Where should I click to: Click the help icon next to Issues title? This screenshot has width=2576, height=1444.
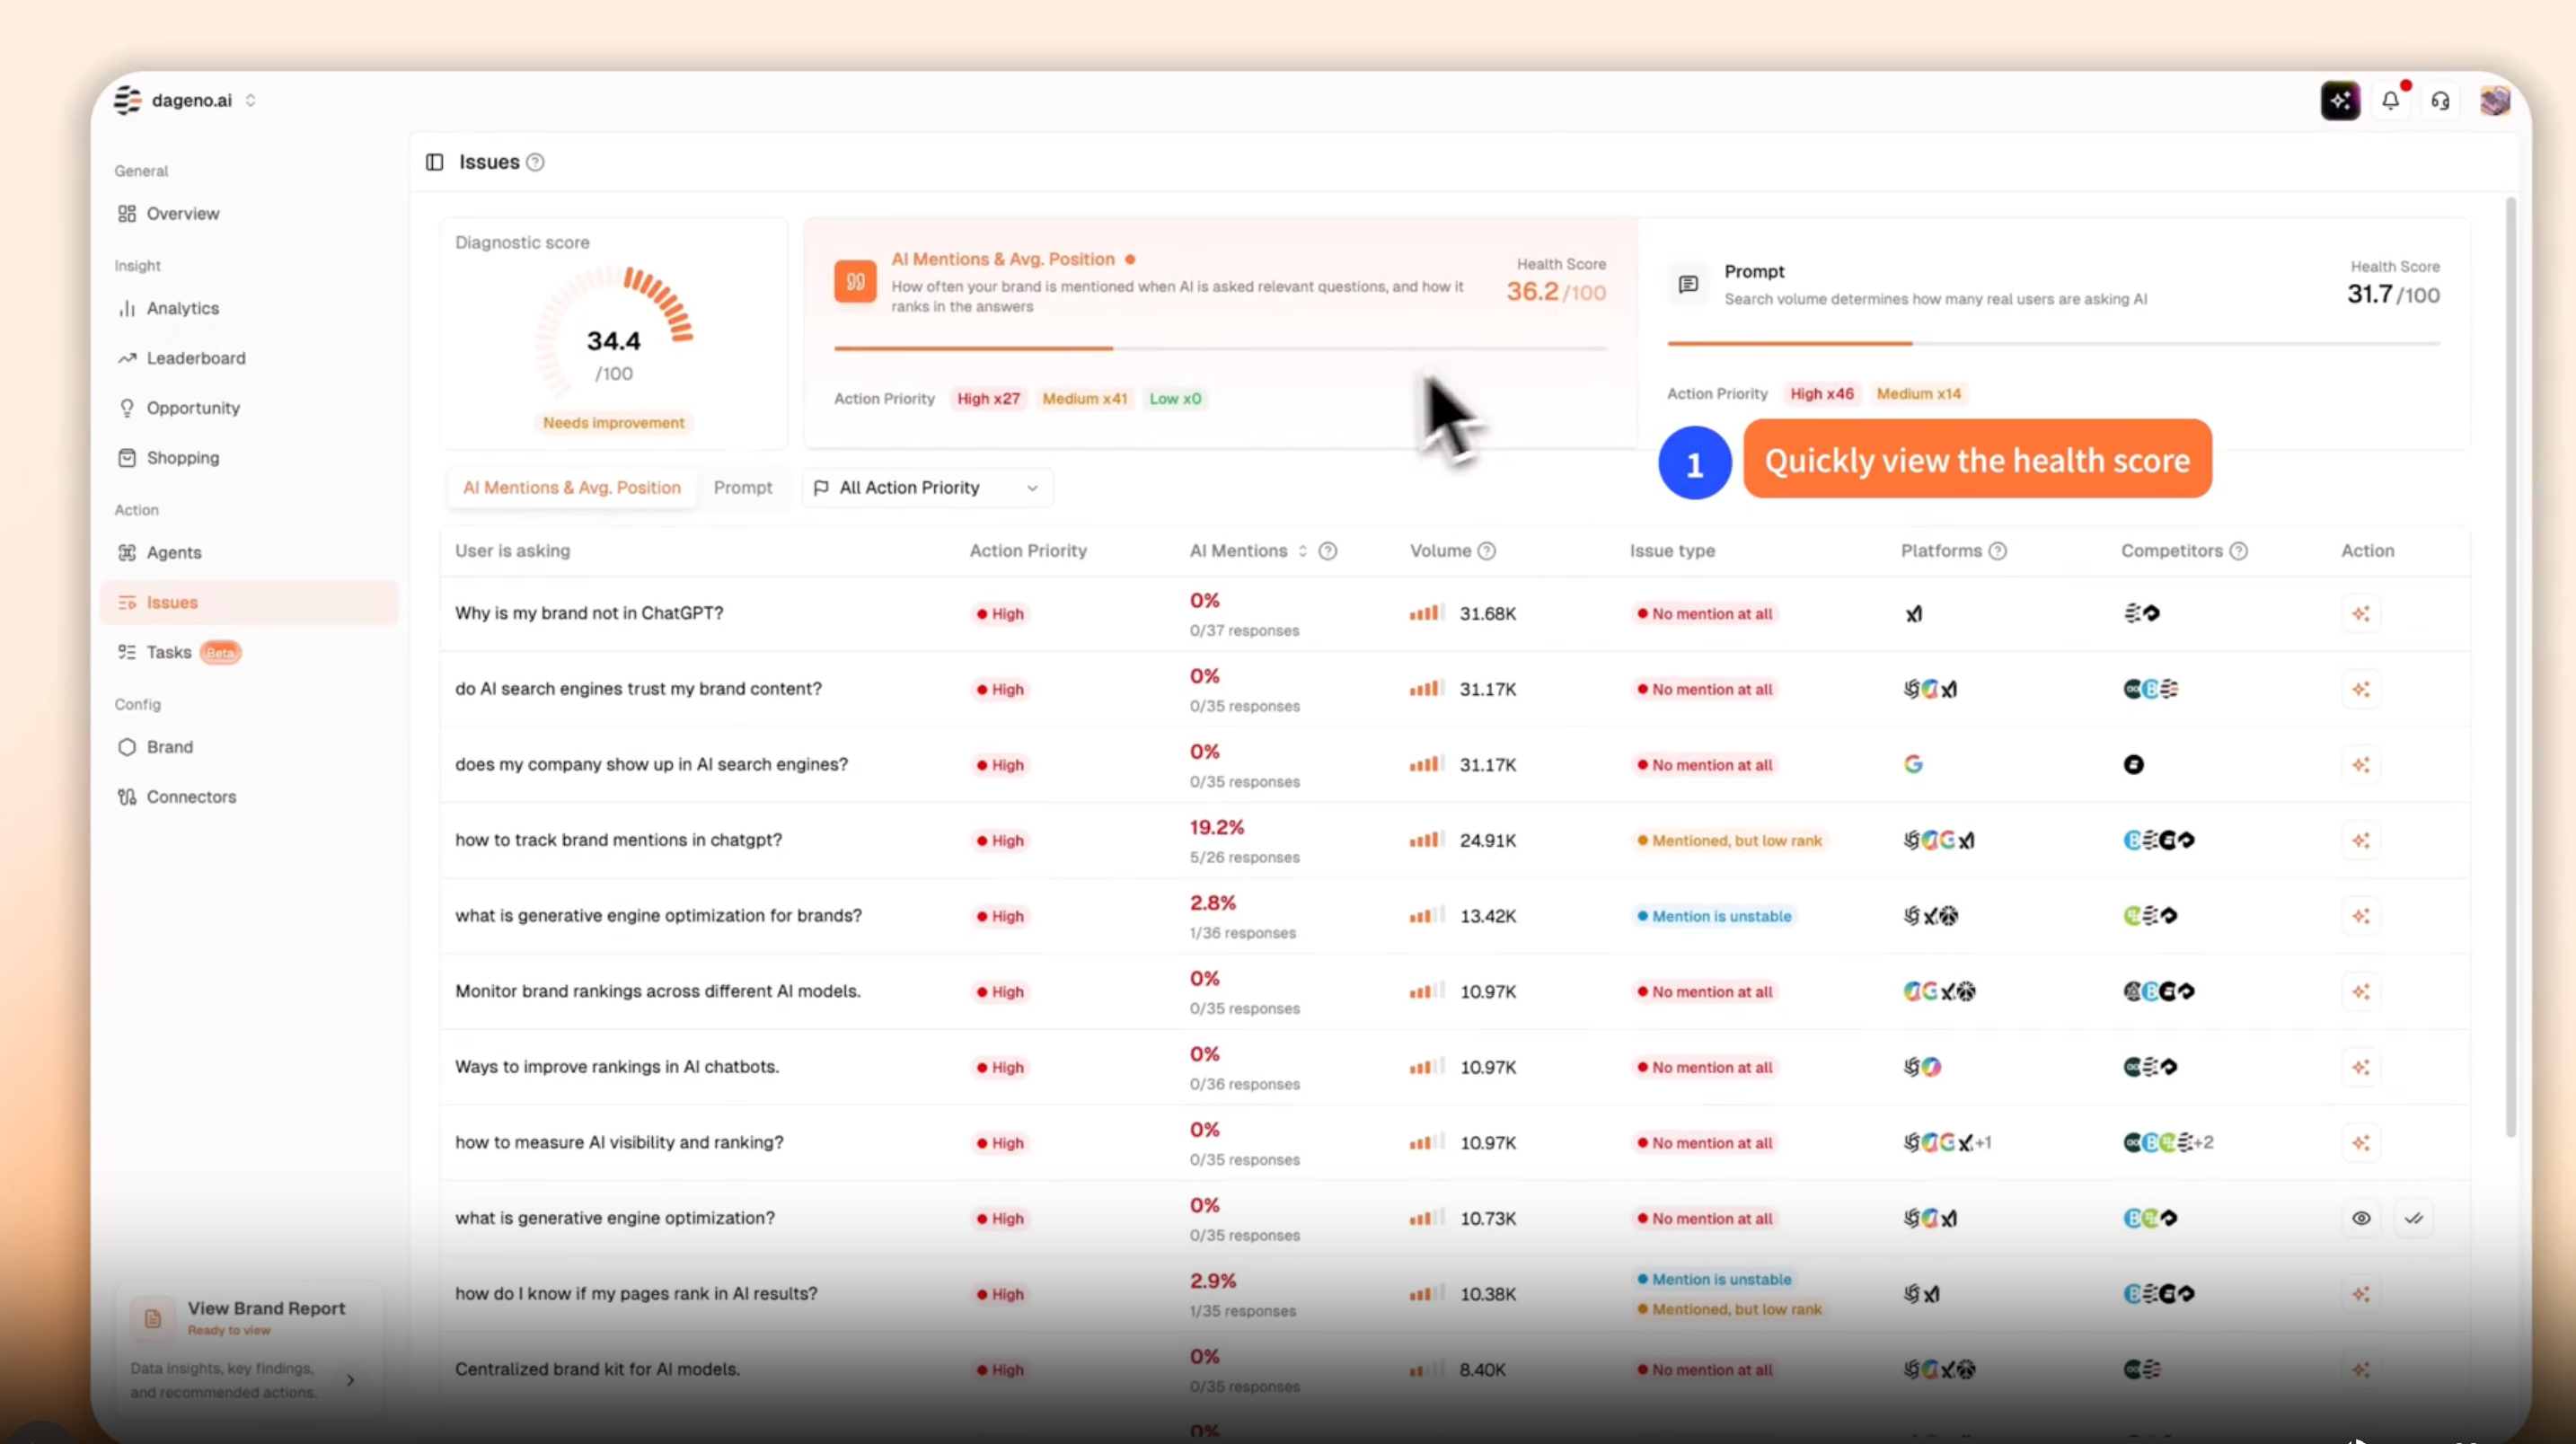click(535, 162)
